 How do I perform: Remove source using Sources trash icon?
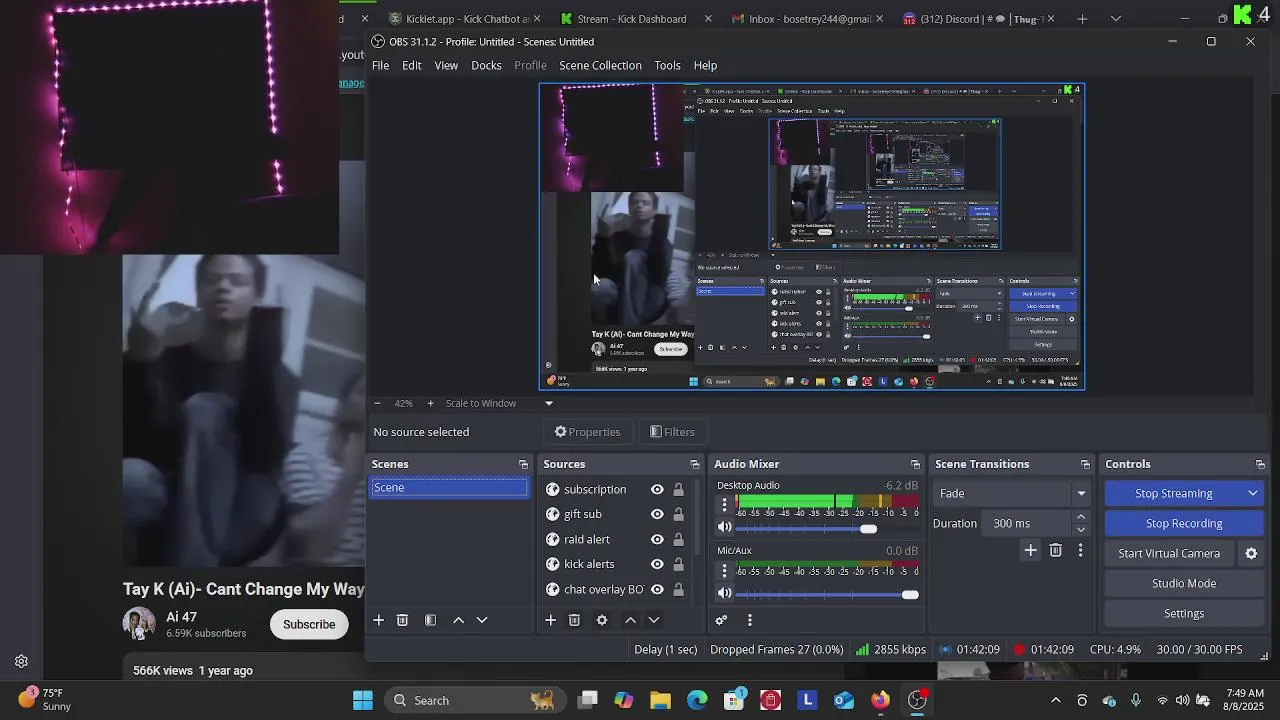click(574, 620)
